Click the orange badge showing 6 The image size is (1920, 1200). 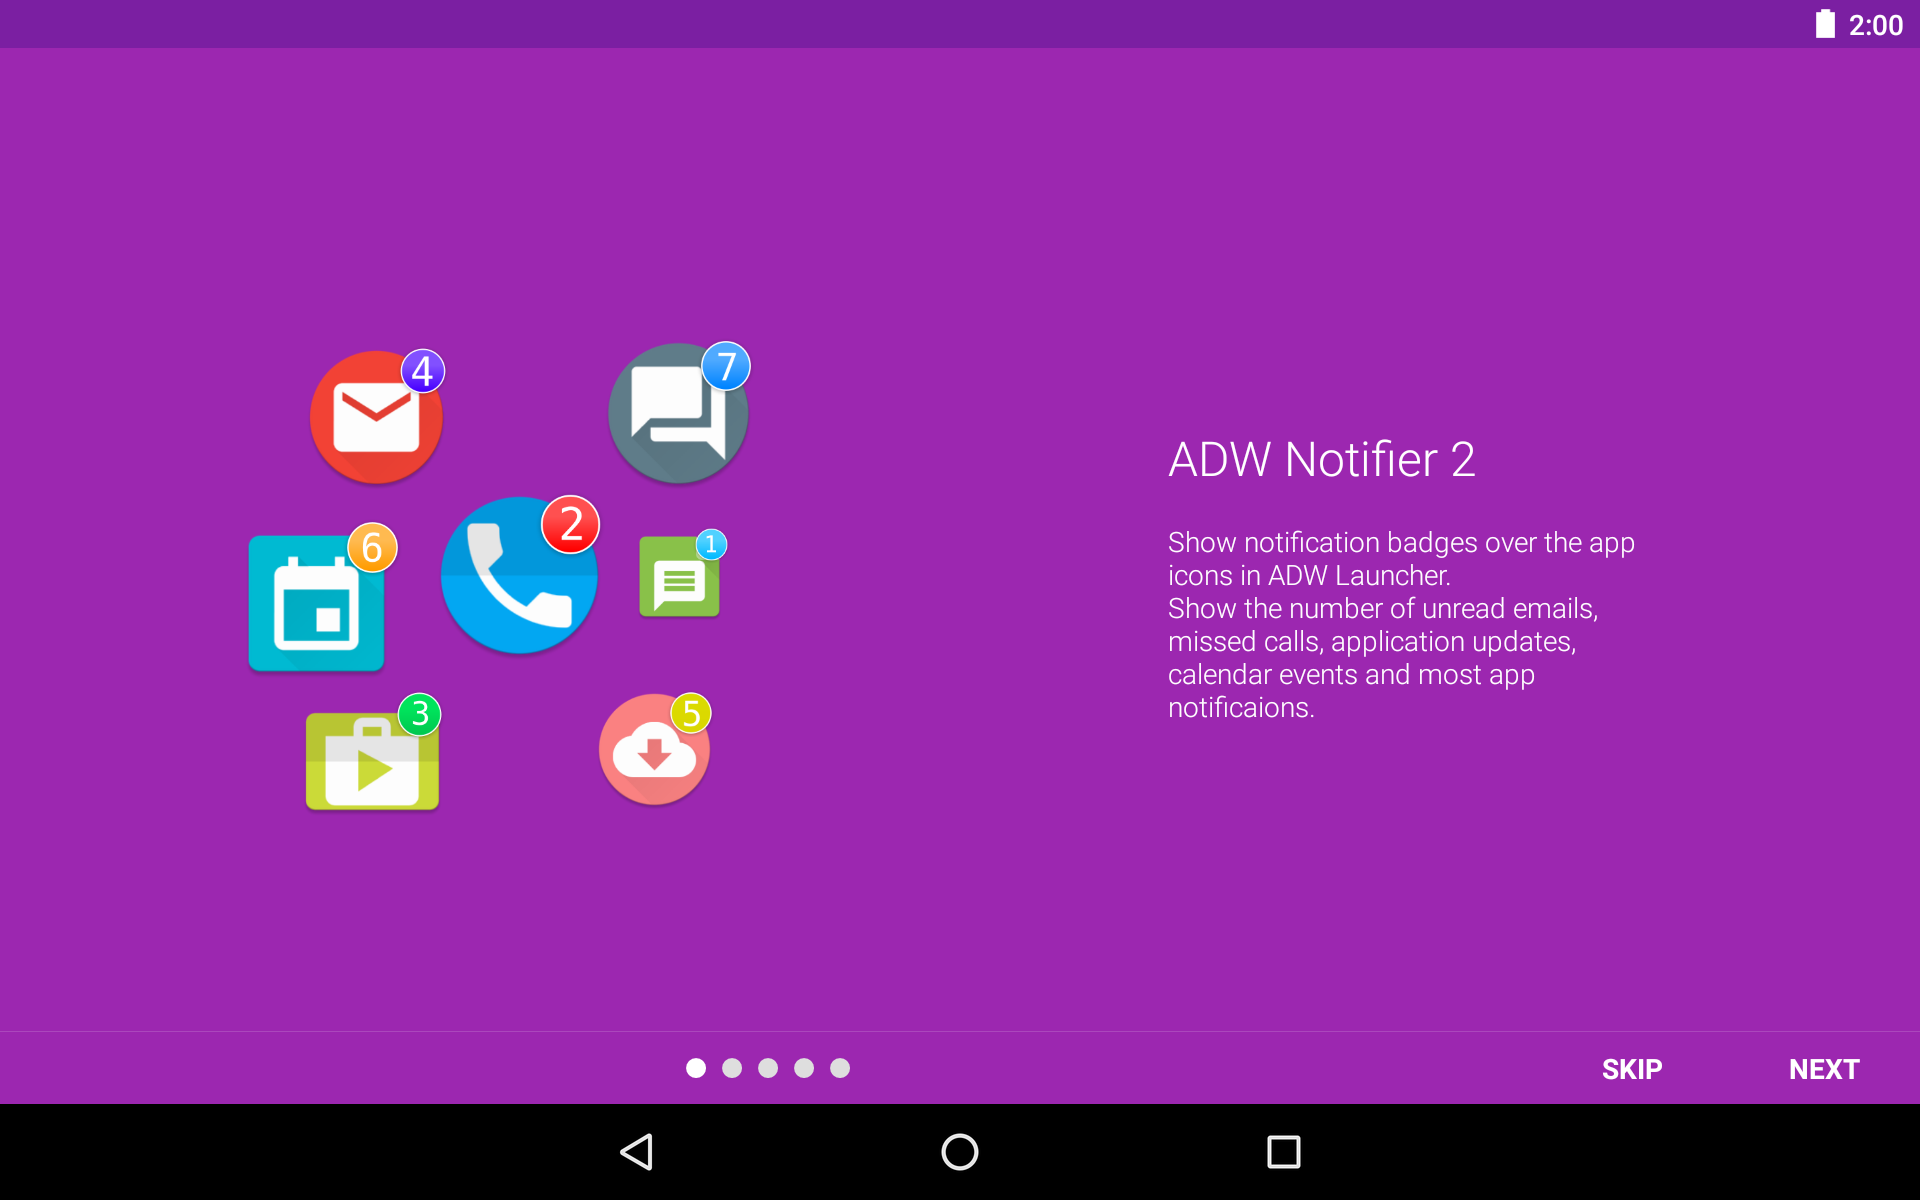pos(372,547)
